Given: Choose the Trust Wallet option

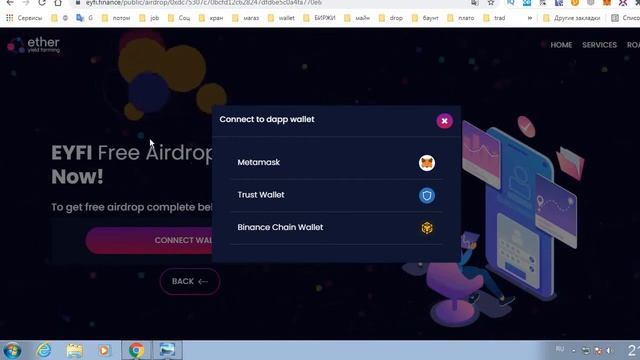Looking at the screenshot, I should 336,195.
